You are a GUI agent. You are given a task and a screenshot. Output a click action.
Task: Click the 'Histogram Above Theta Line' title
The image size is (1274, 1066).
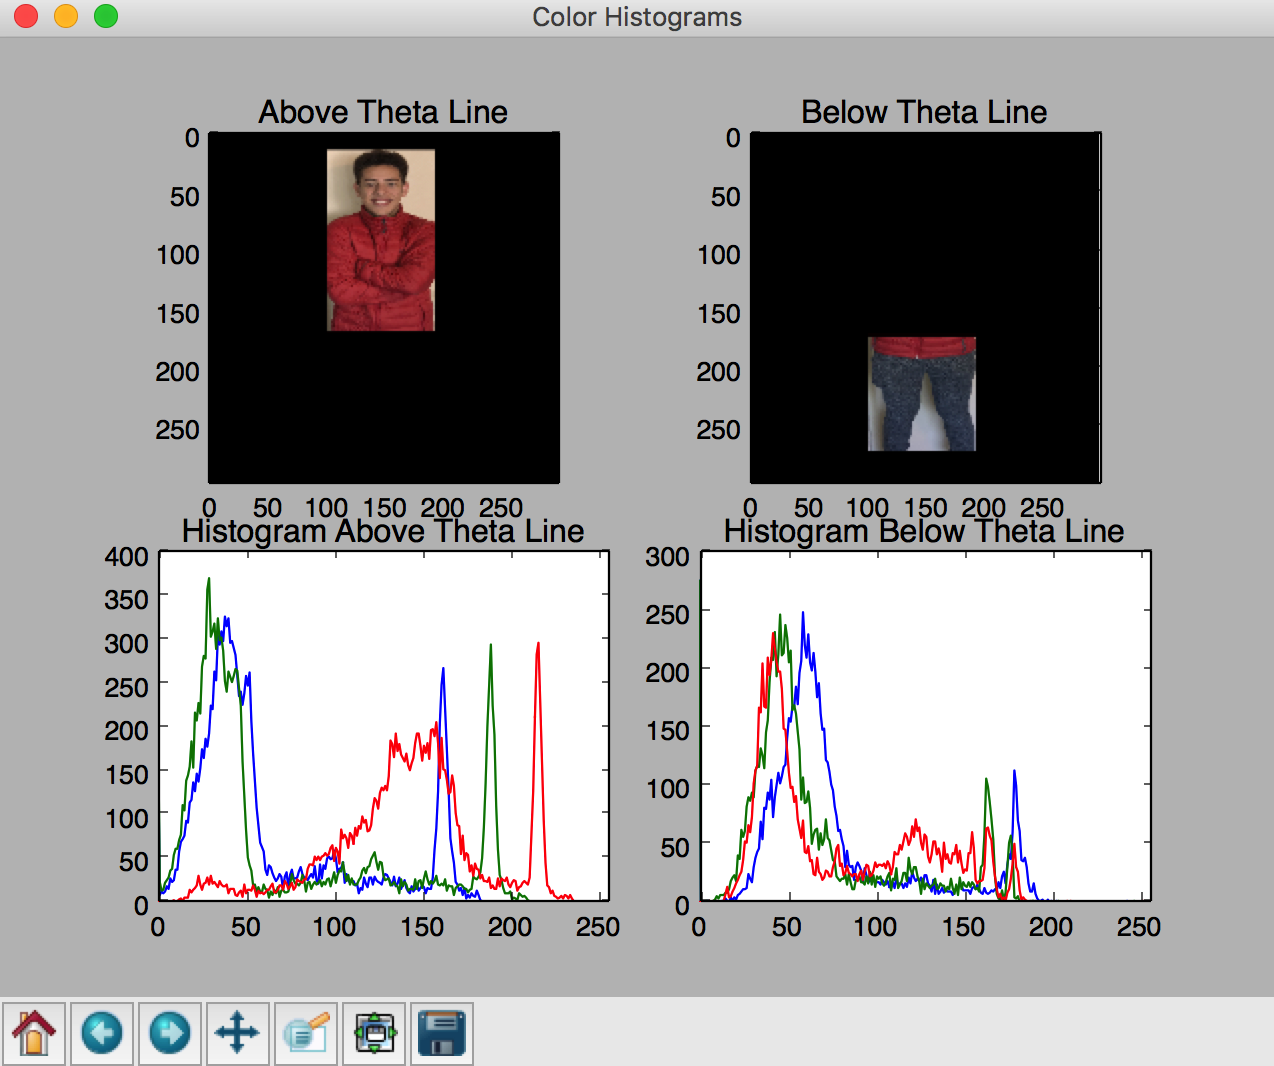[x=383, y=531]
